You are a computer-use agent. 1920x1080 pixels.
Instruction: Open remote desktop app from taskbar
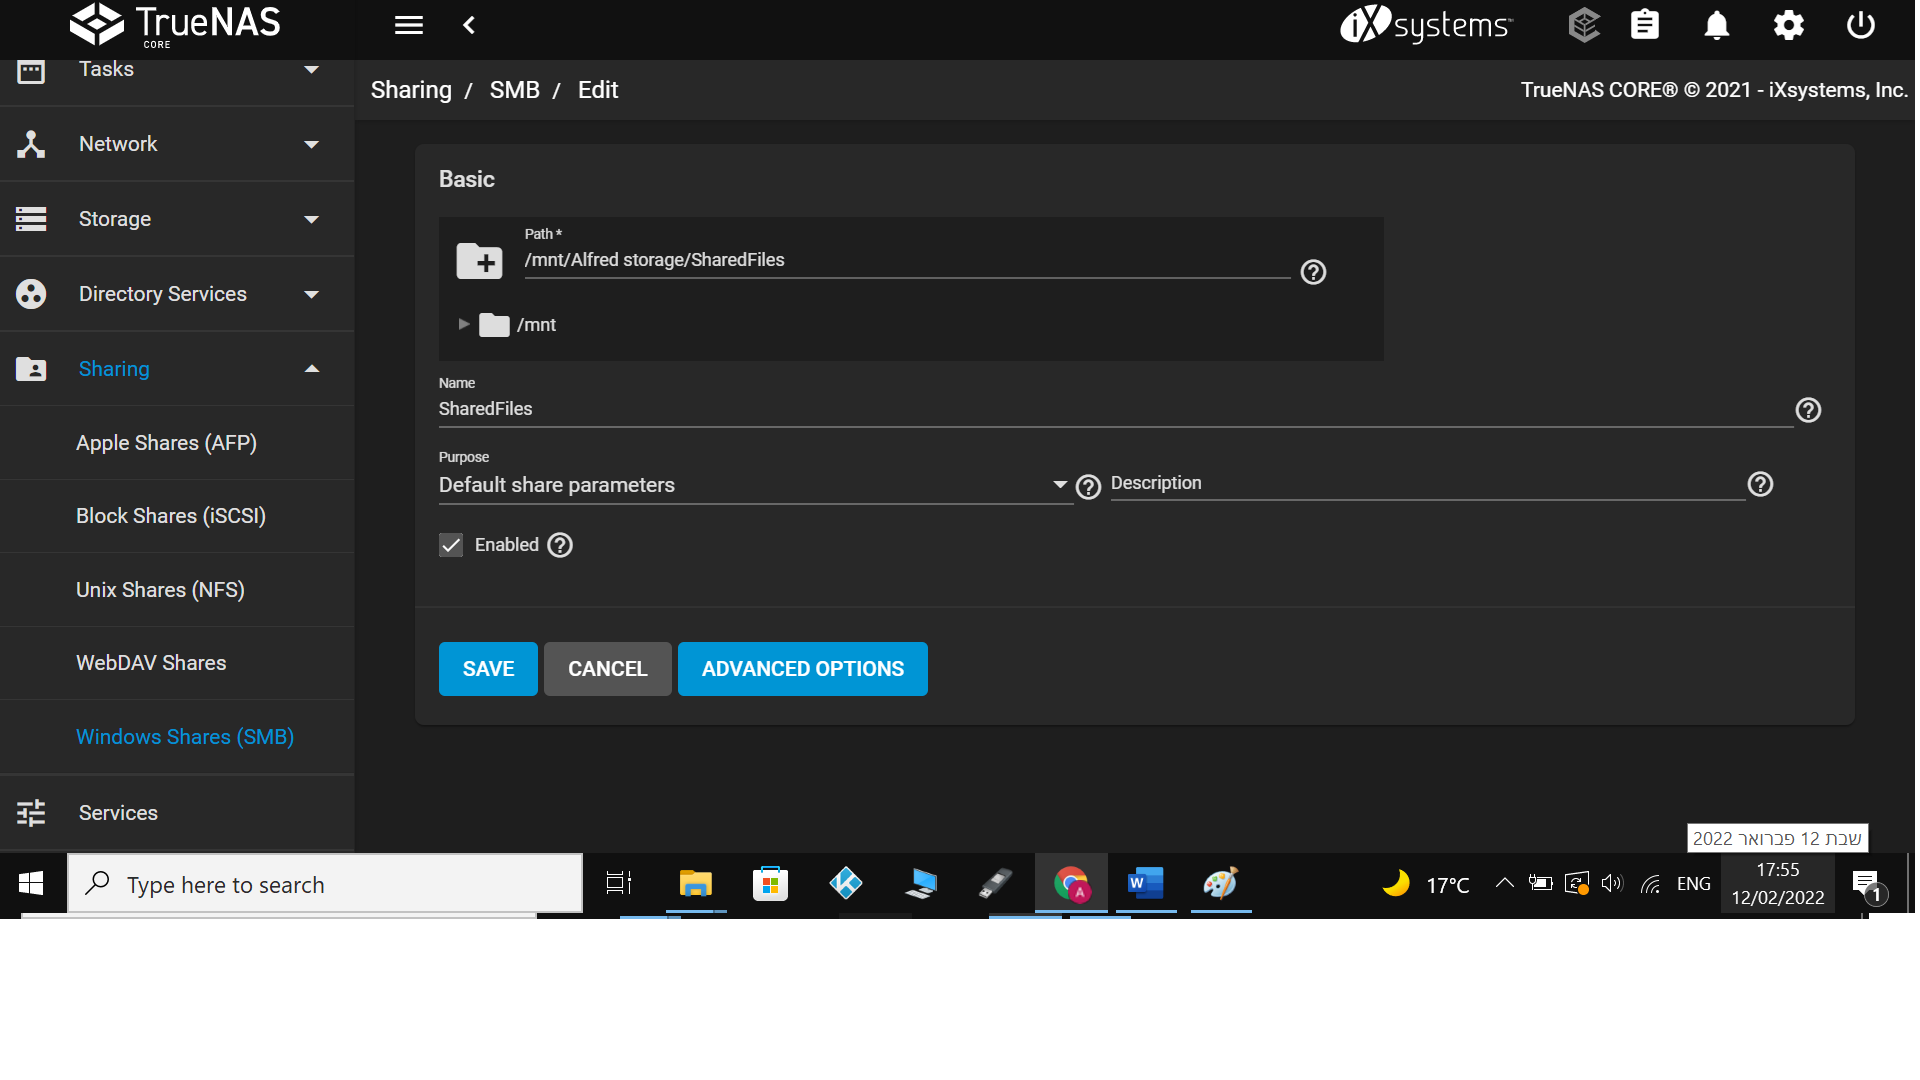click(x=921, y=884)
